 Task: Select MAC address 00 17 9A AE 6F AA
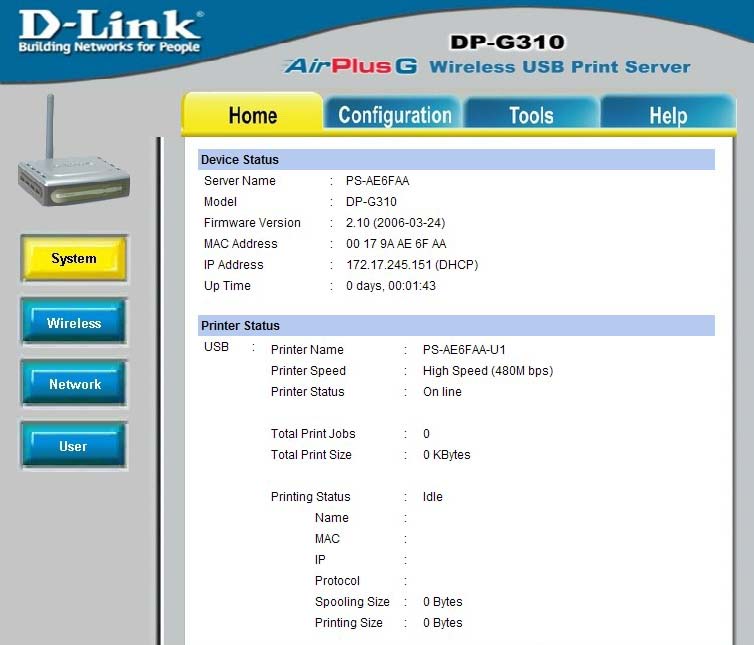pyautogui.click(x=396, y=244)
